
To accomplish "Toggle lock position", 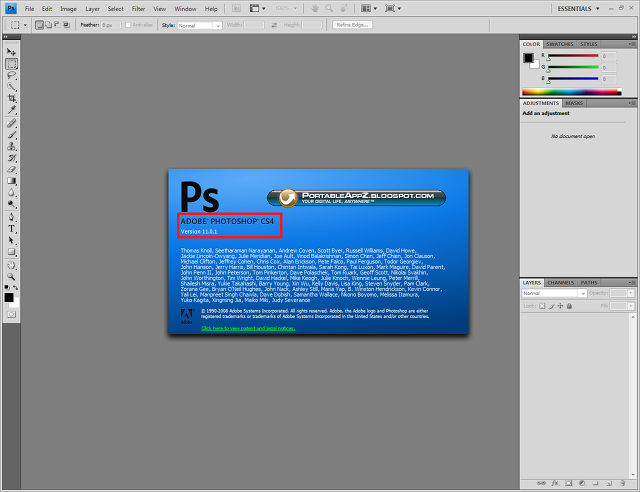I will coord(560,306).
